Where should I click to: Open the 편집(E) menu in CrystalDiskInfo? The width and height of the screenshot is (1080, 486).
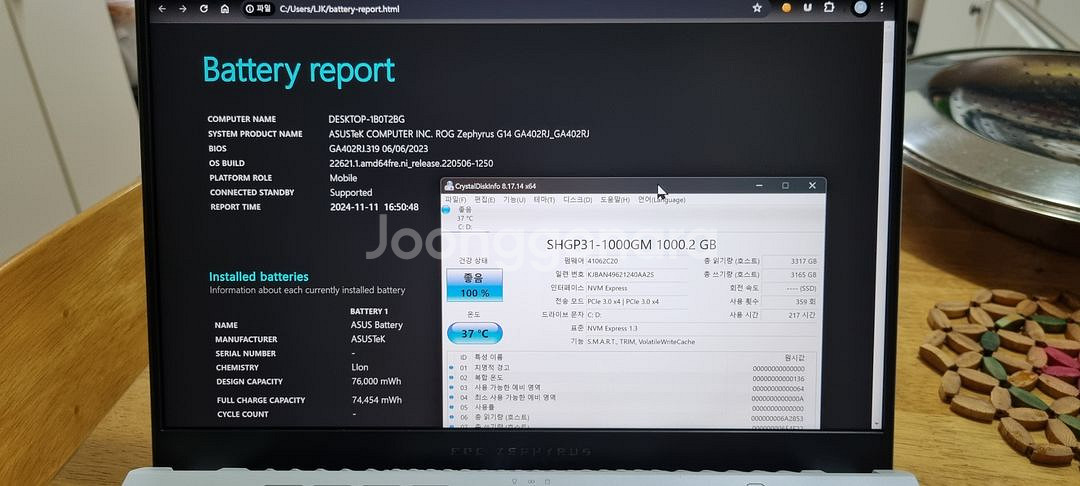click(485, 200)
